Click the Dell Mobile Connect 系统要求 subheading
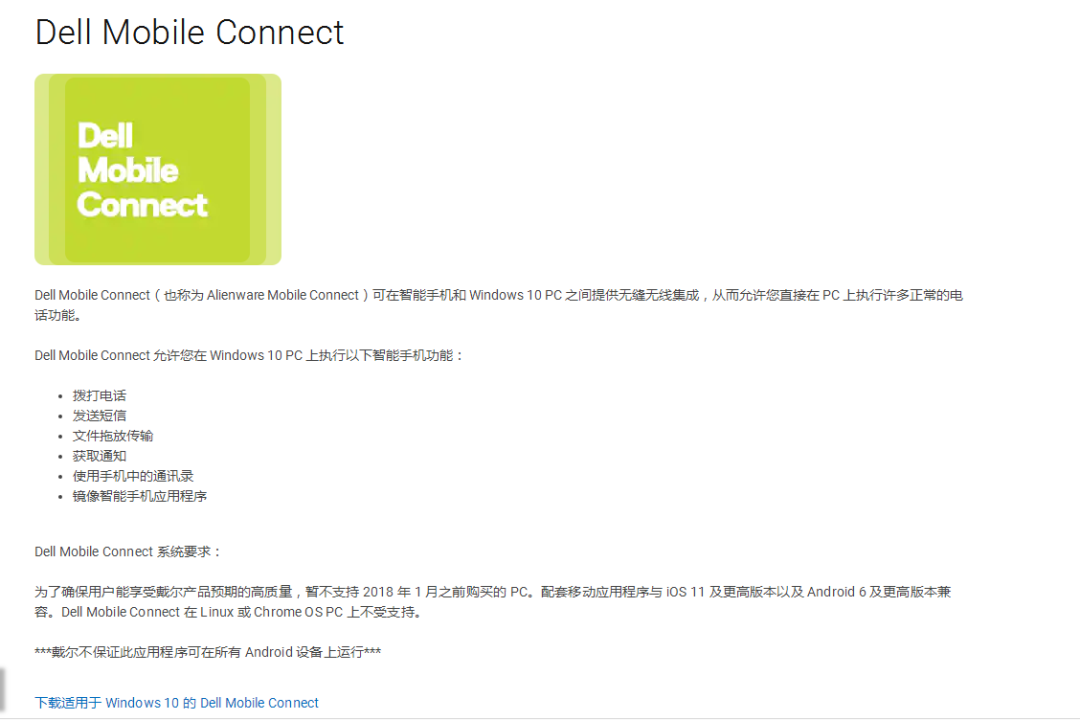This screenshot has width=1080, height=720. point(128,552)
